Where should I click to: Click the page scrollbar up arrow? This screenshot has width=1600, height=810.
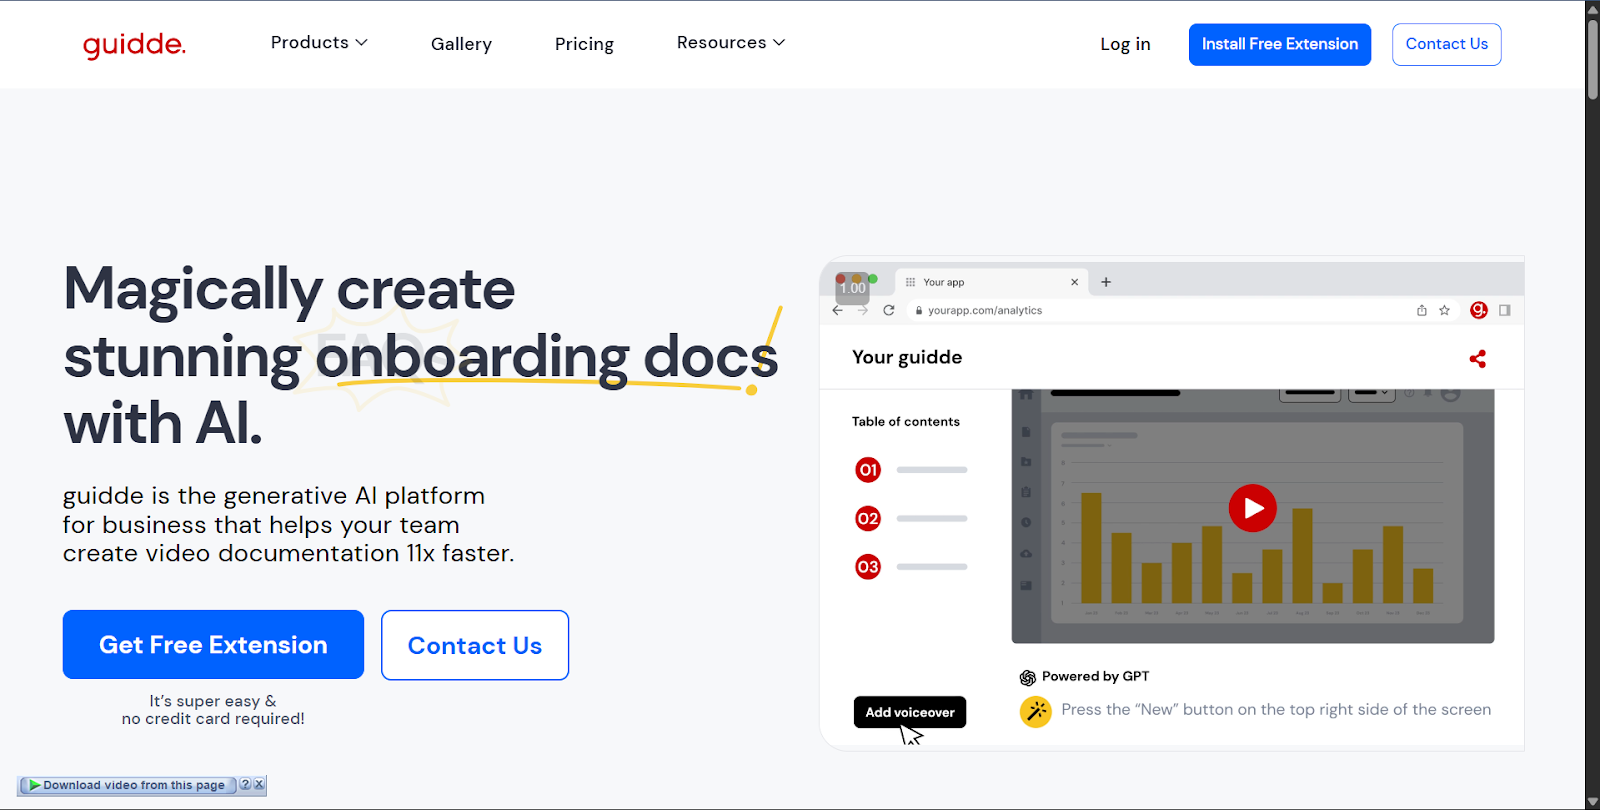coord(1592,9)
